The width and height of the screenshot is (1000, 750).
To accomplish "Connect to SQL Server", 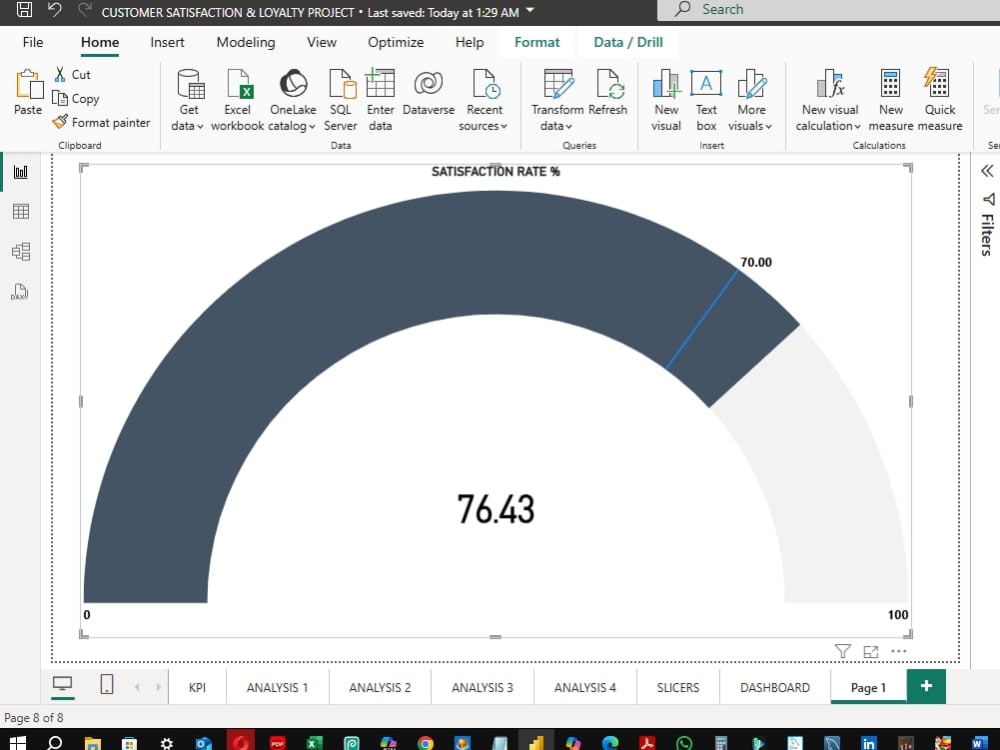I will [x=341, y=99].
